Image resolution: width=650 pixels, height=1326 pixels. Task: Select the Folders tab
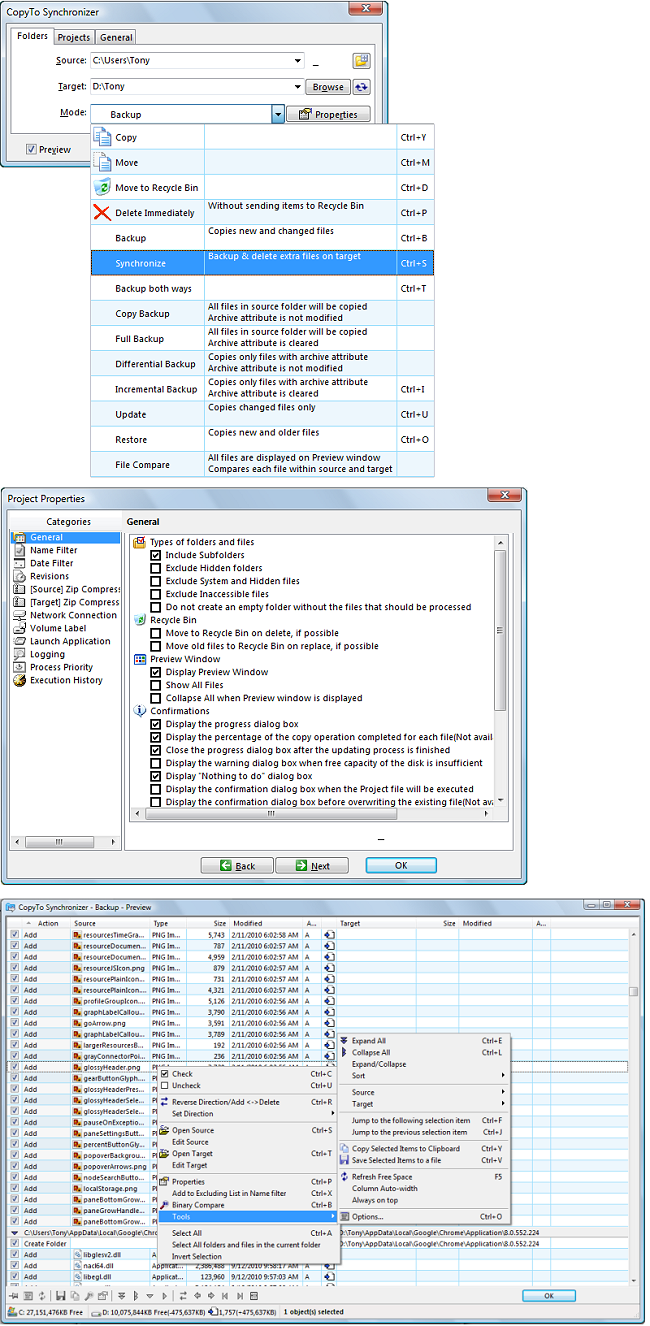(32, 36)
